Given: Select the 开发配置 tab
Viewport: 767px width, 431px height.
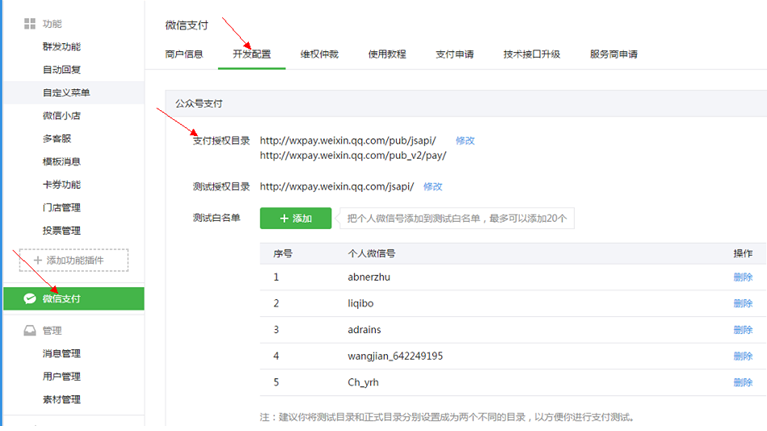Looking at the screenshot, I should pos(251,54).
